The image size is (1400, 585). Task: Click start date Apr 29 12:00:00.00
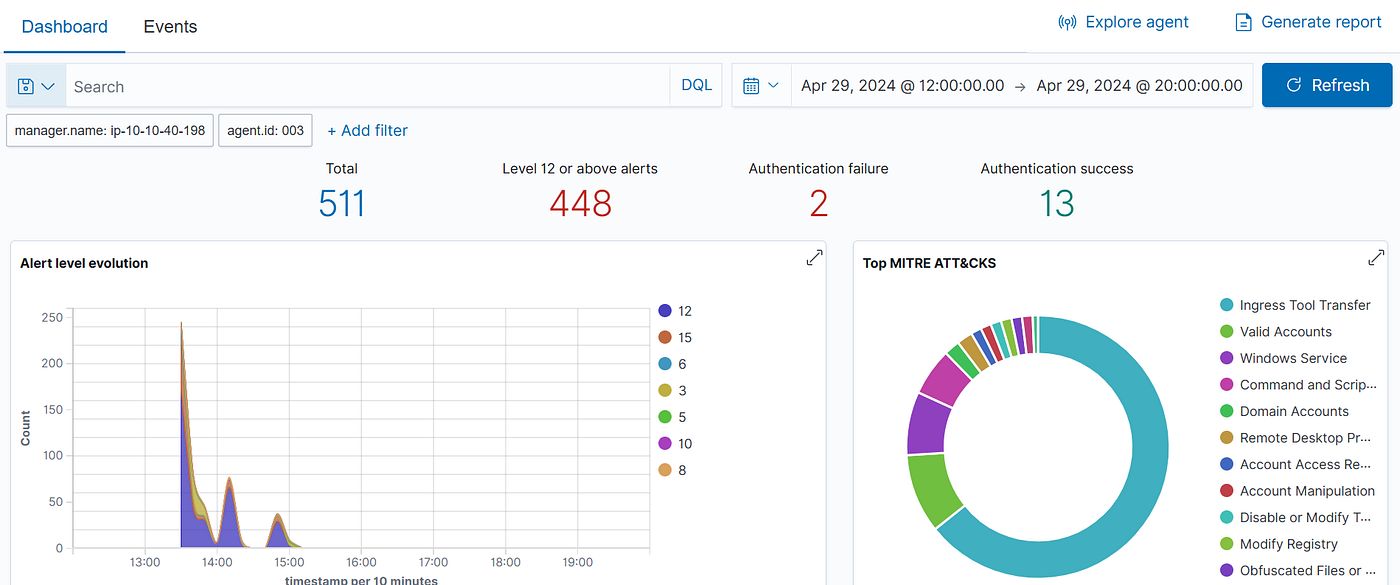coord(903,86)
